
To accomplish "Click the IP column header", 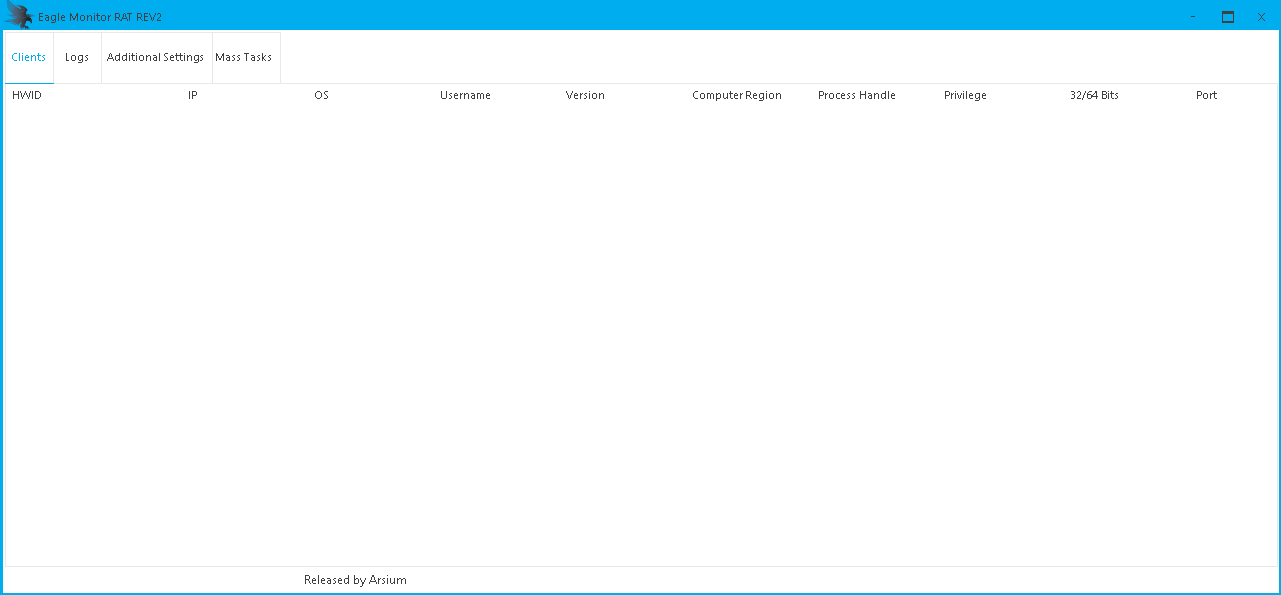I will (x=193, y=95).
